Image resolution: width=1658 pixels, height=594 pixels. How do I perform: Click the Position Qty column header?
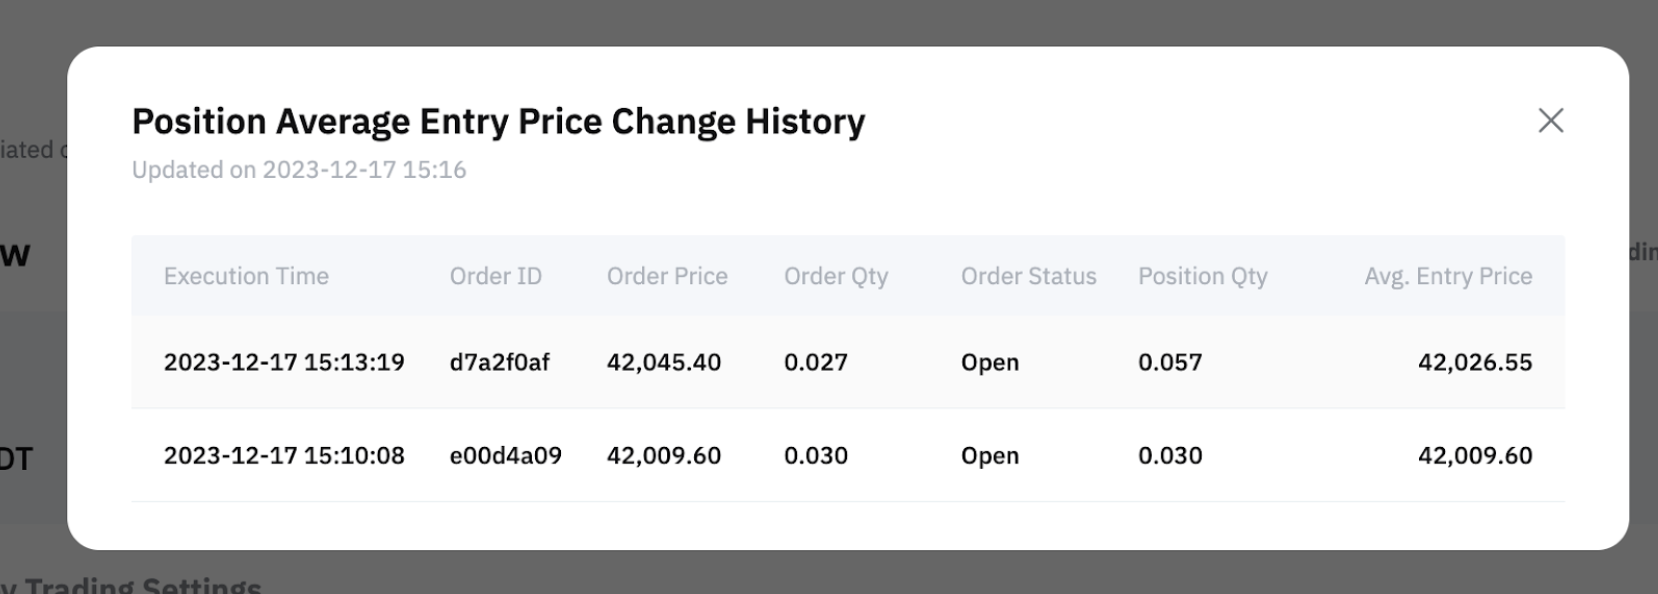[1202, 276]
